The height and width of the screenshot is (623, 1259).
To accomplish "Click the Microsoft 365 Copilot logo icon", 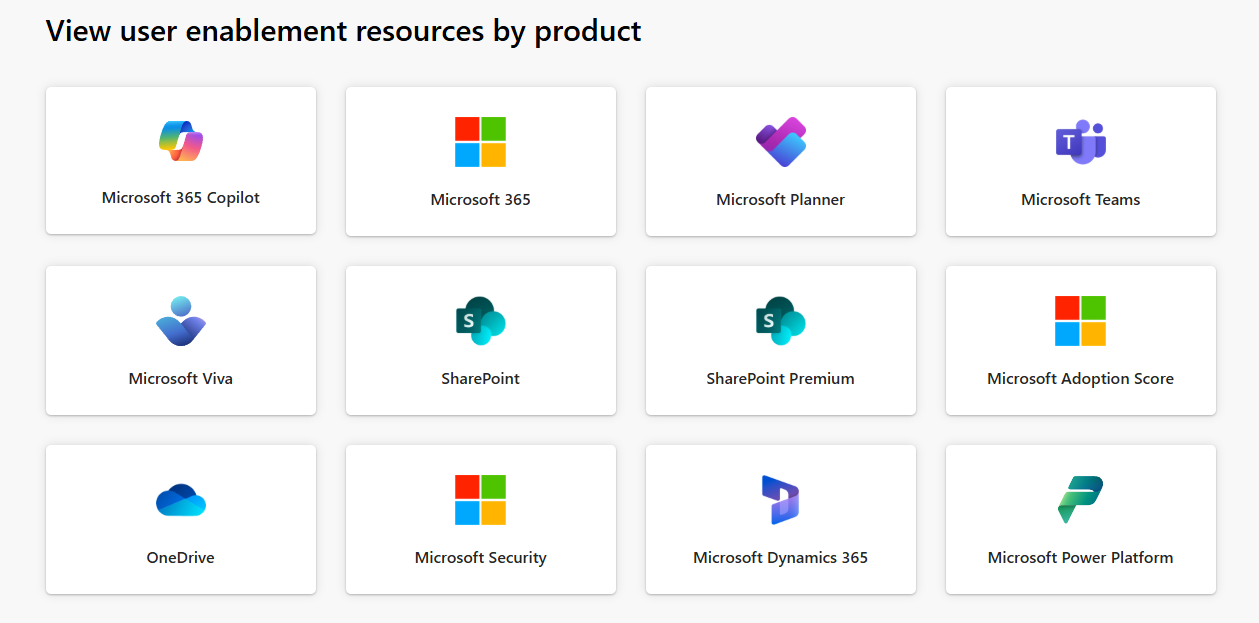I will click(x=181, y=140).
